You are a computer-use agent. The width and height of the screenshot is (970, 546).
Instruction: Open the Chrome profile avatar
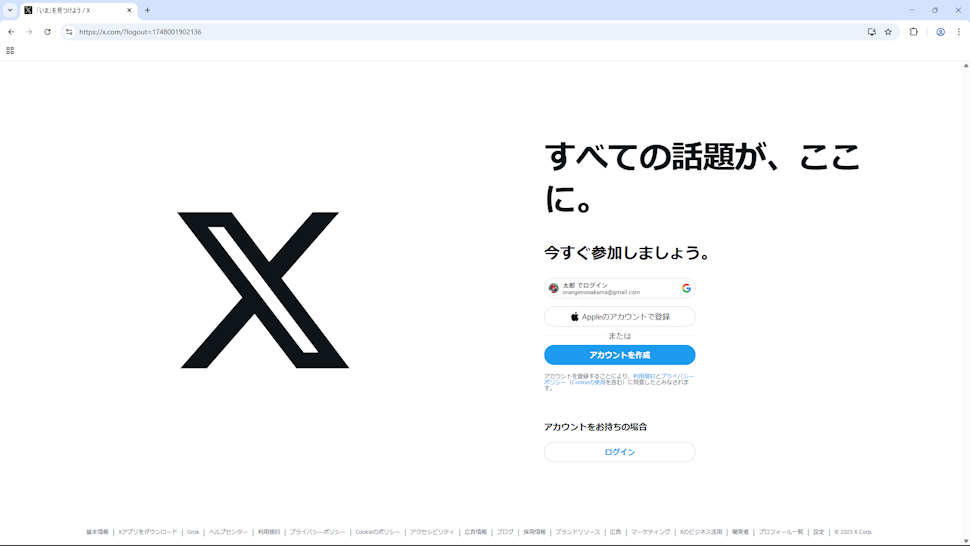tap(940, 32)
